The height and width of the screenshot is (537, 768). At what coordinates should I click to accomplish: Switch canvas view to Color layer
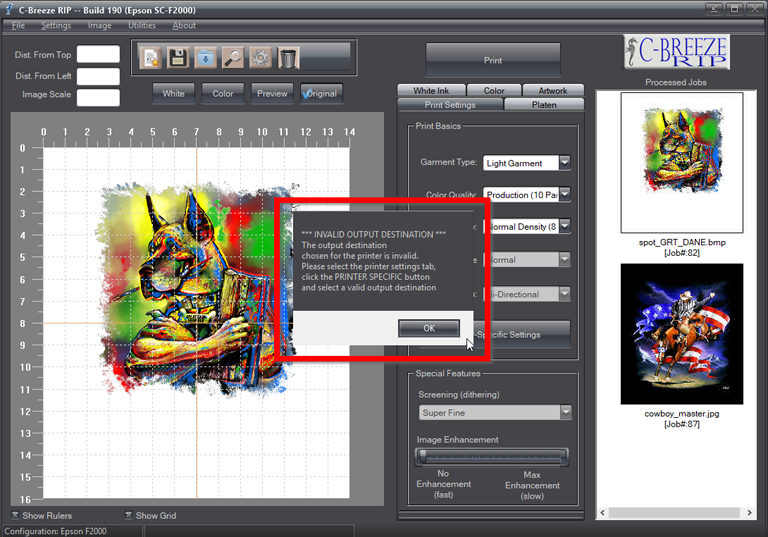[x=223, y=93]
